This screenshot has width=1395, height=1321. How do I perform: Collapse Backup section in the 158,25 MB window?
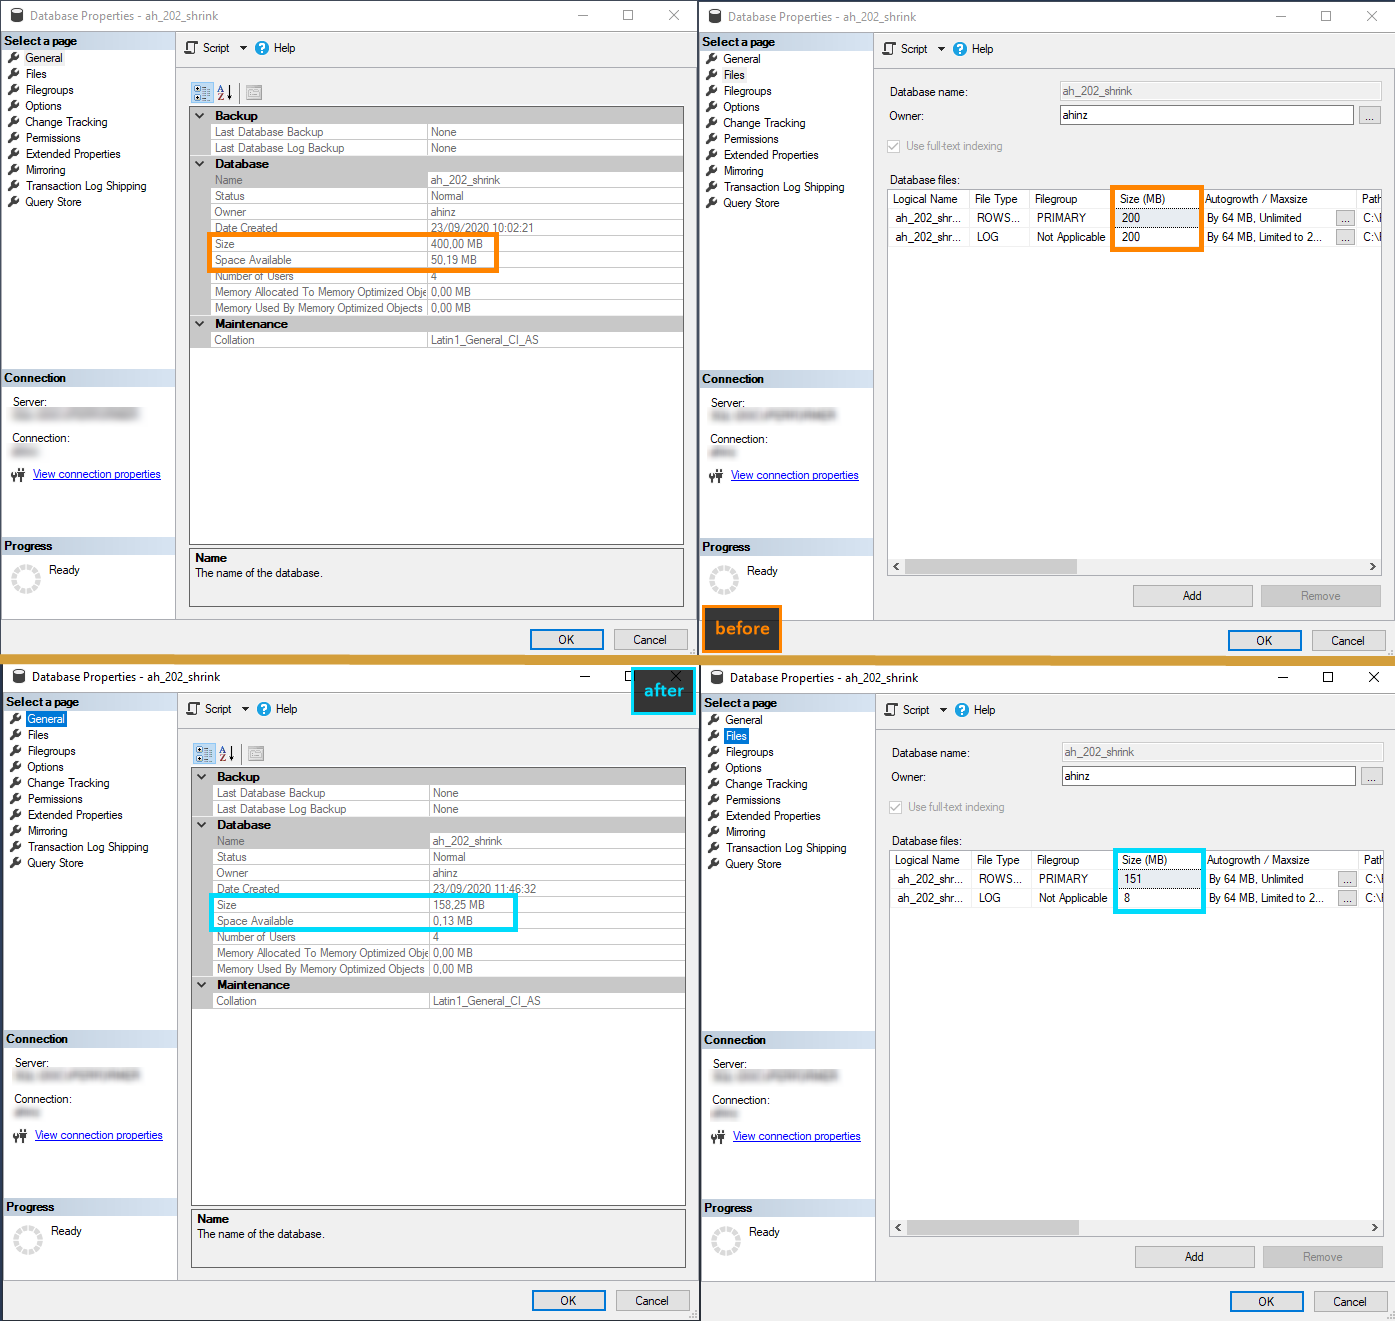[x=203, y=777]
